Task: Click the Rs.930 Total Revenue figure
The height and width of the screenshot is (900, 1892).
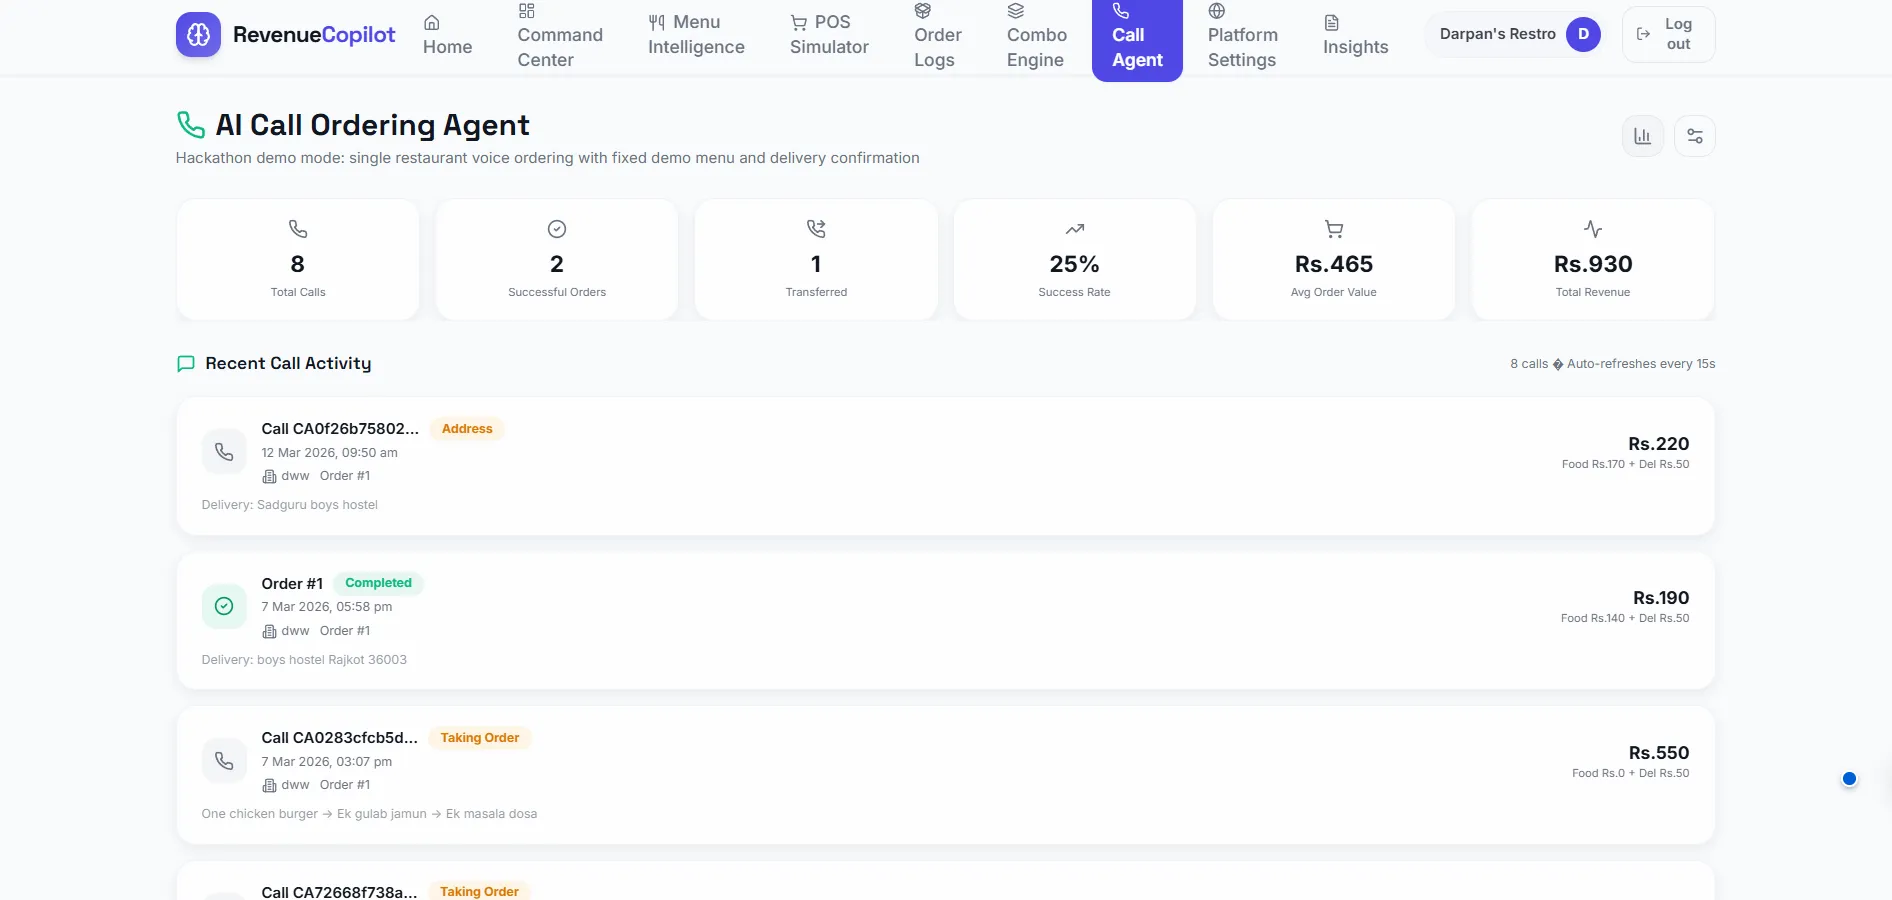Action: (x=1592, y=264)
